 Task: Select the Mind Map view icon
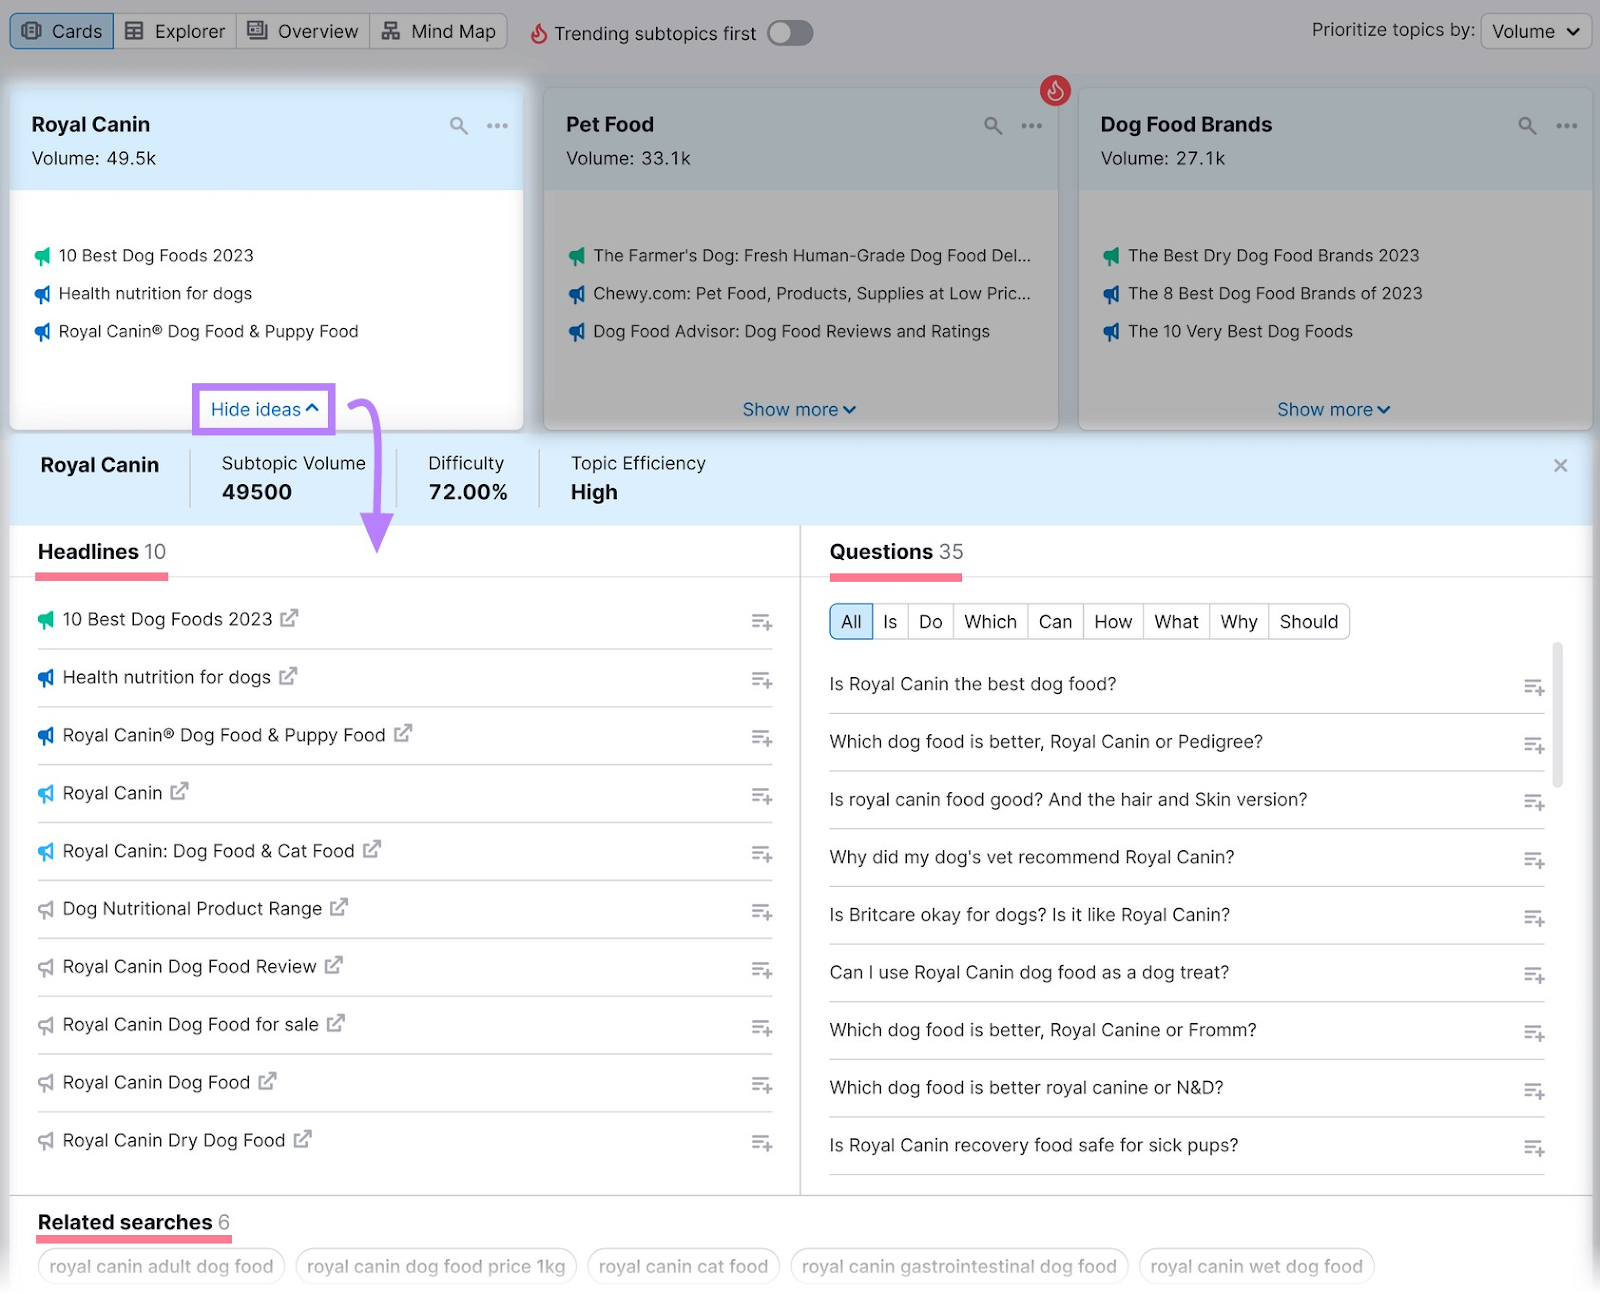click(438, 30)
